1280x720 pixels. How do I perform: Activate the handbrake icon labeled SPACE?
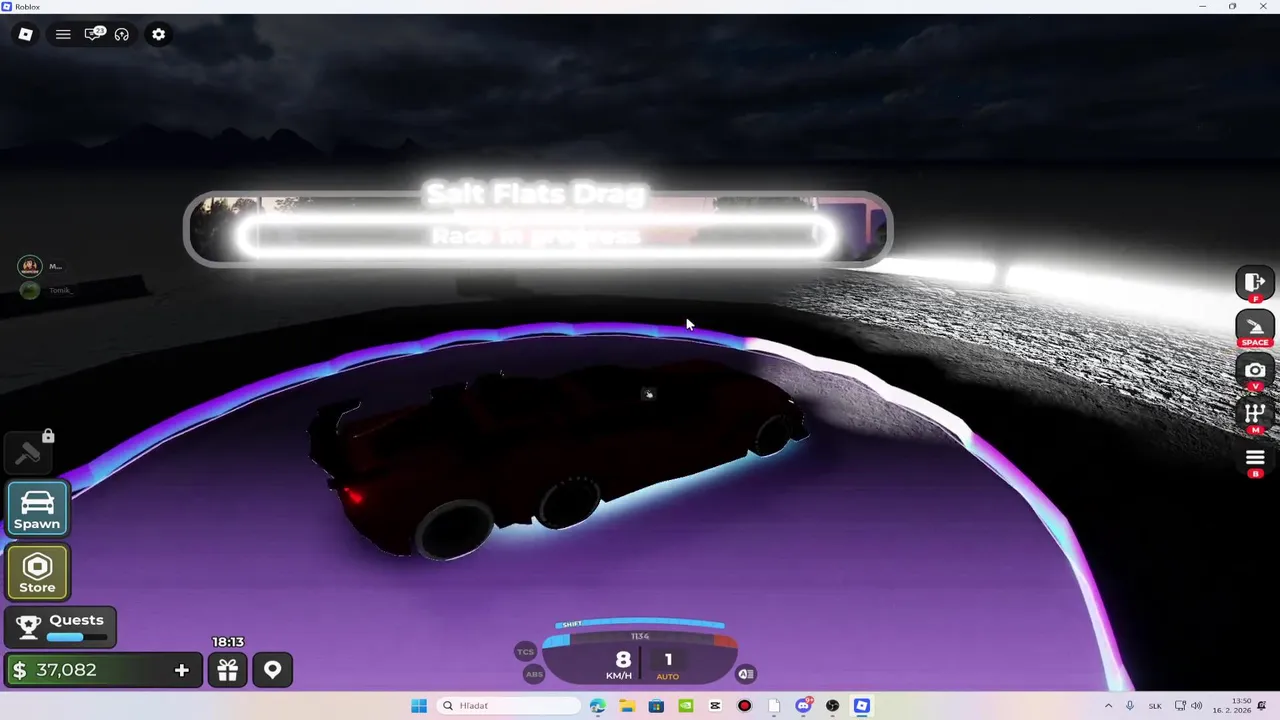(x=1255, y=328)
